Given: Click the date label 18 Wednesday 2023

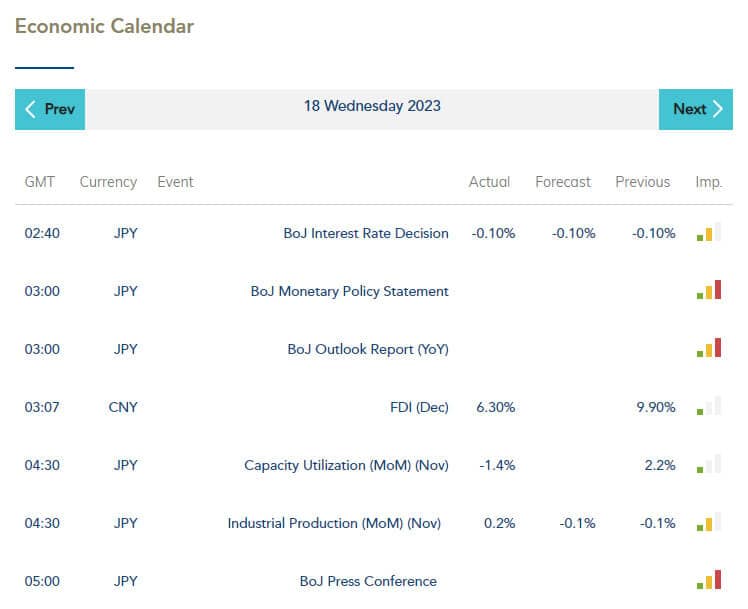Looking at the screenshot, I should tap(372, 106).
